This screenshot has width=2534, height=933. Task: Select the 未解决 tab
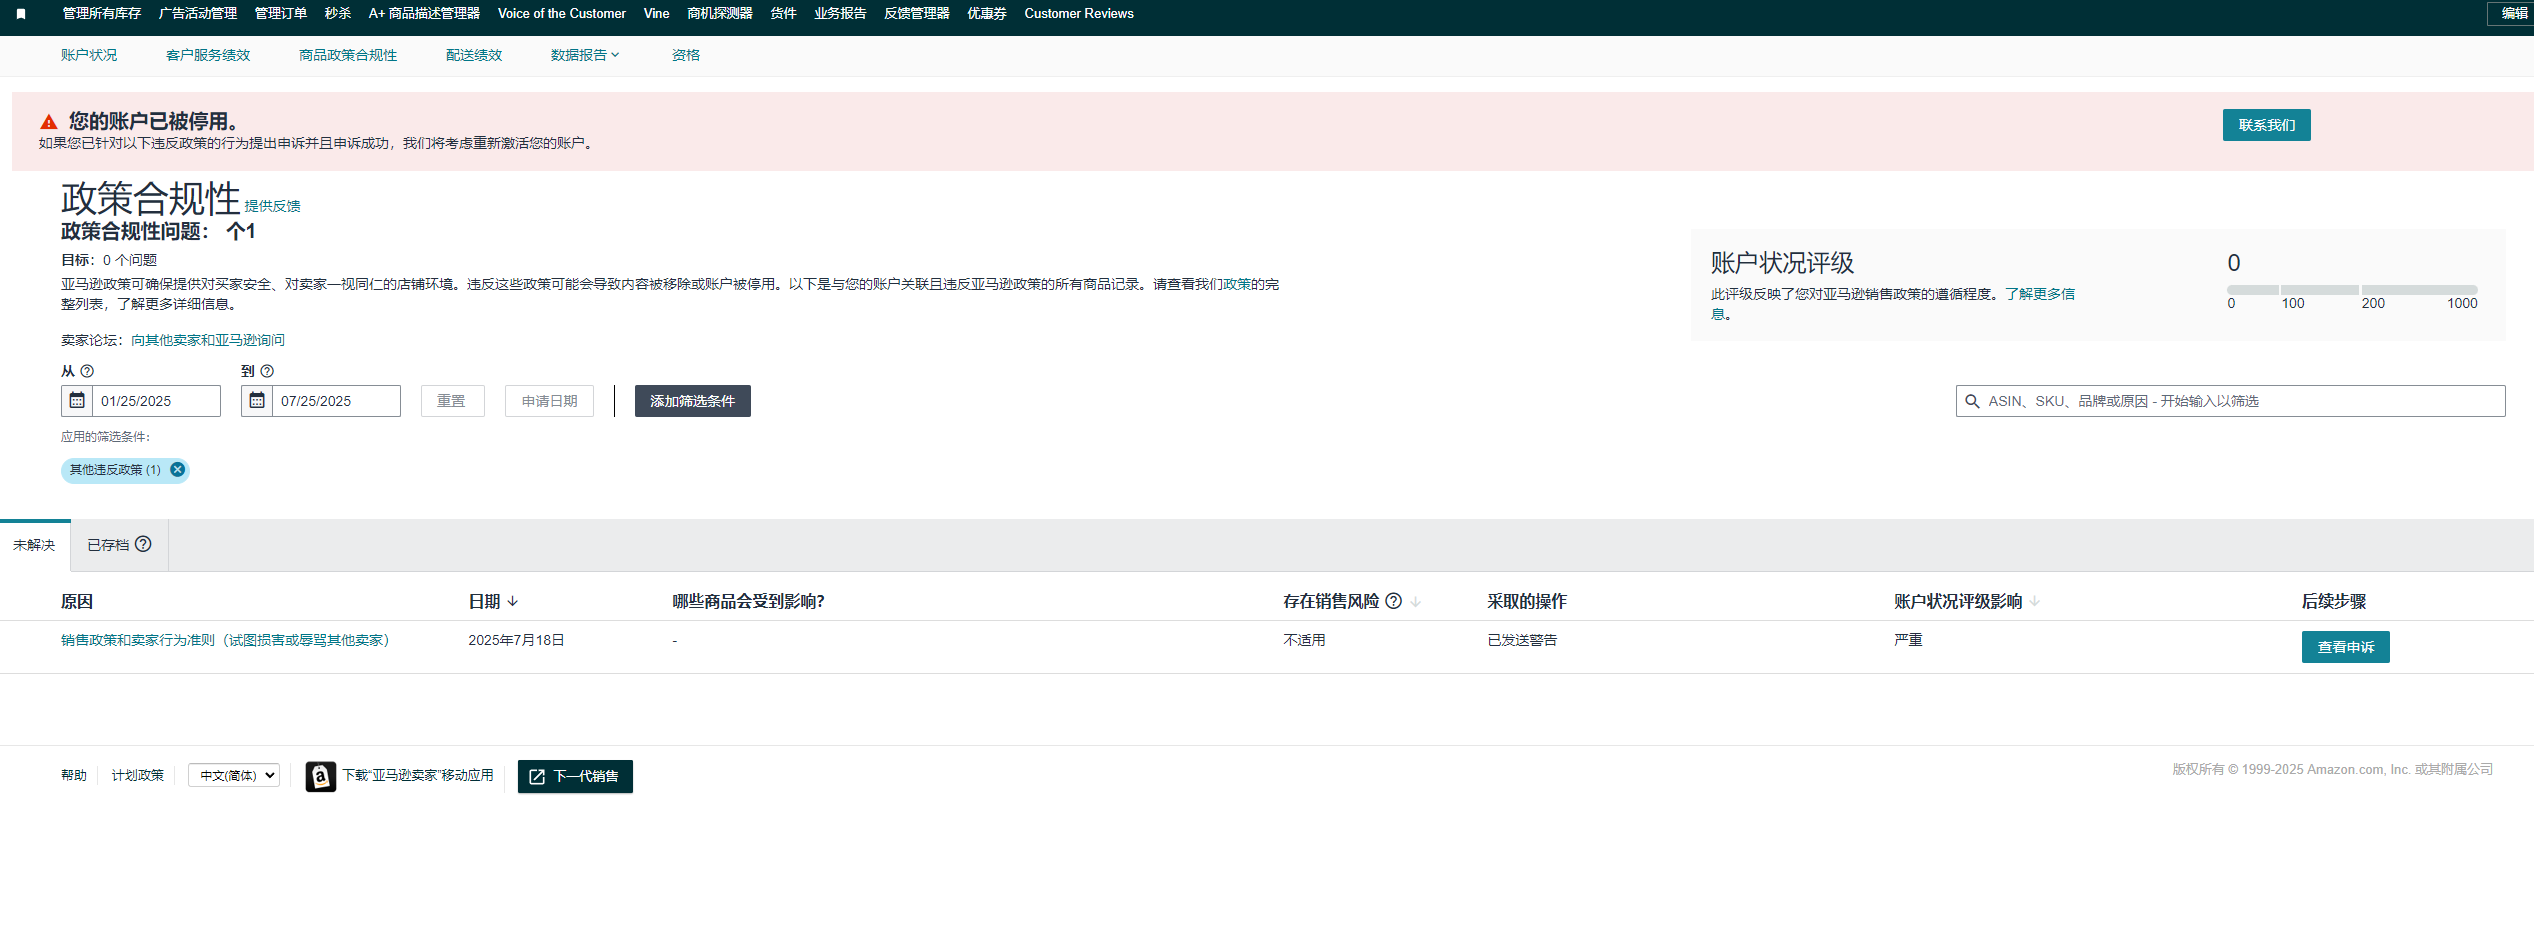(x=35, y=545)
